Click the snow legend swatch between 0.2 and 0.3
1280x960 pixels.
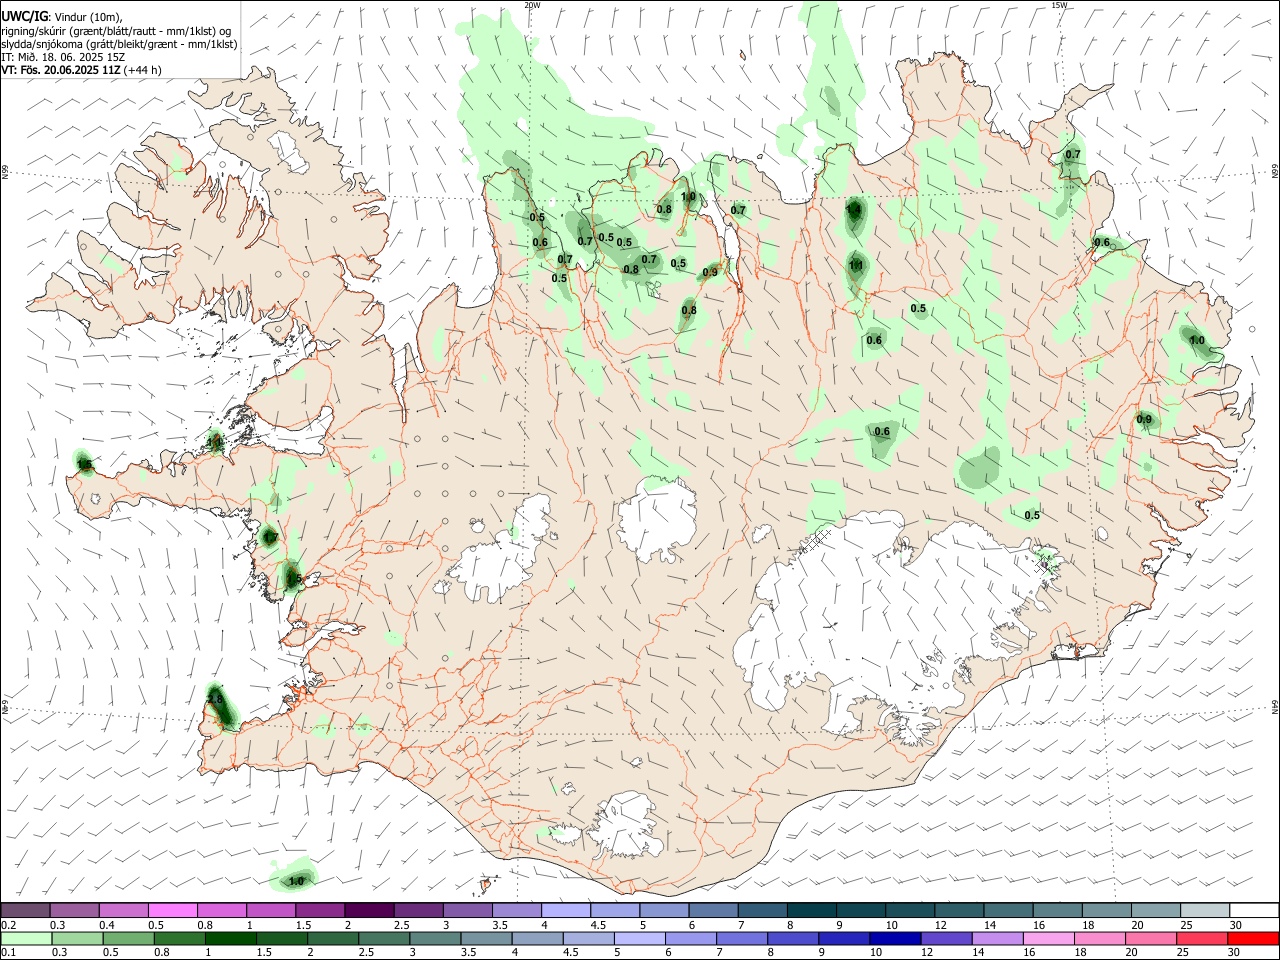click(x=26, y=911)
